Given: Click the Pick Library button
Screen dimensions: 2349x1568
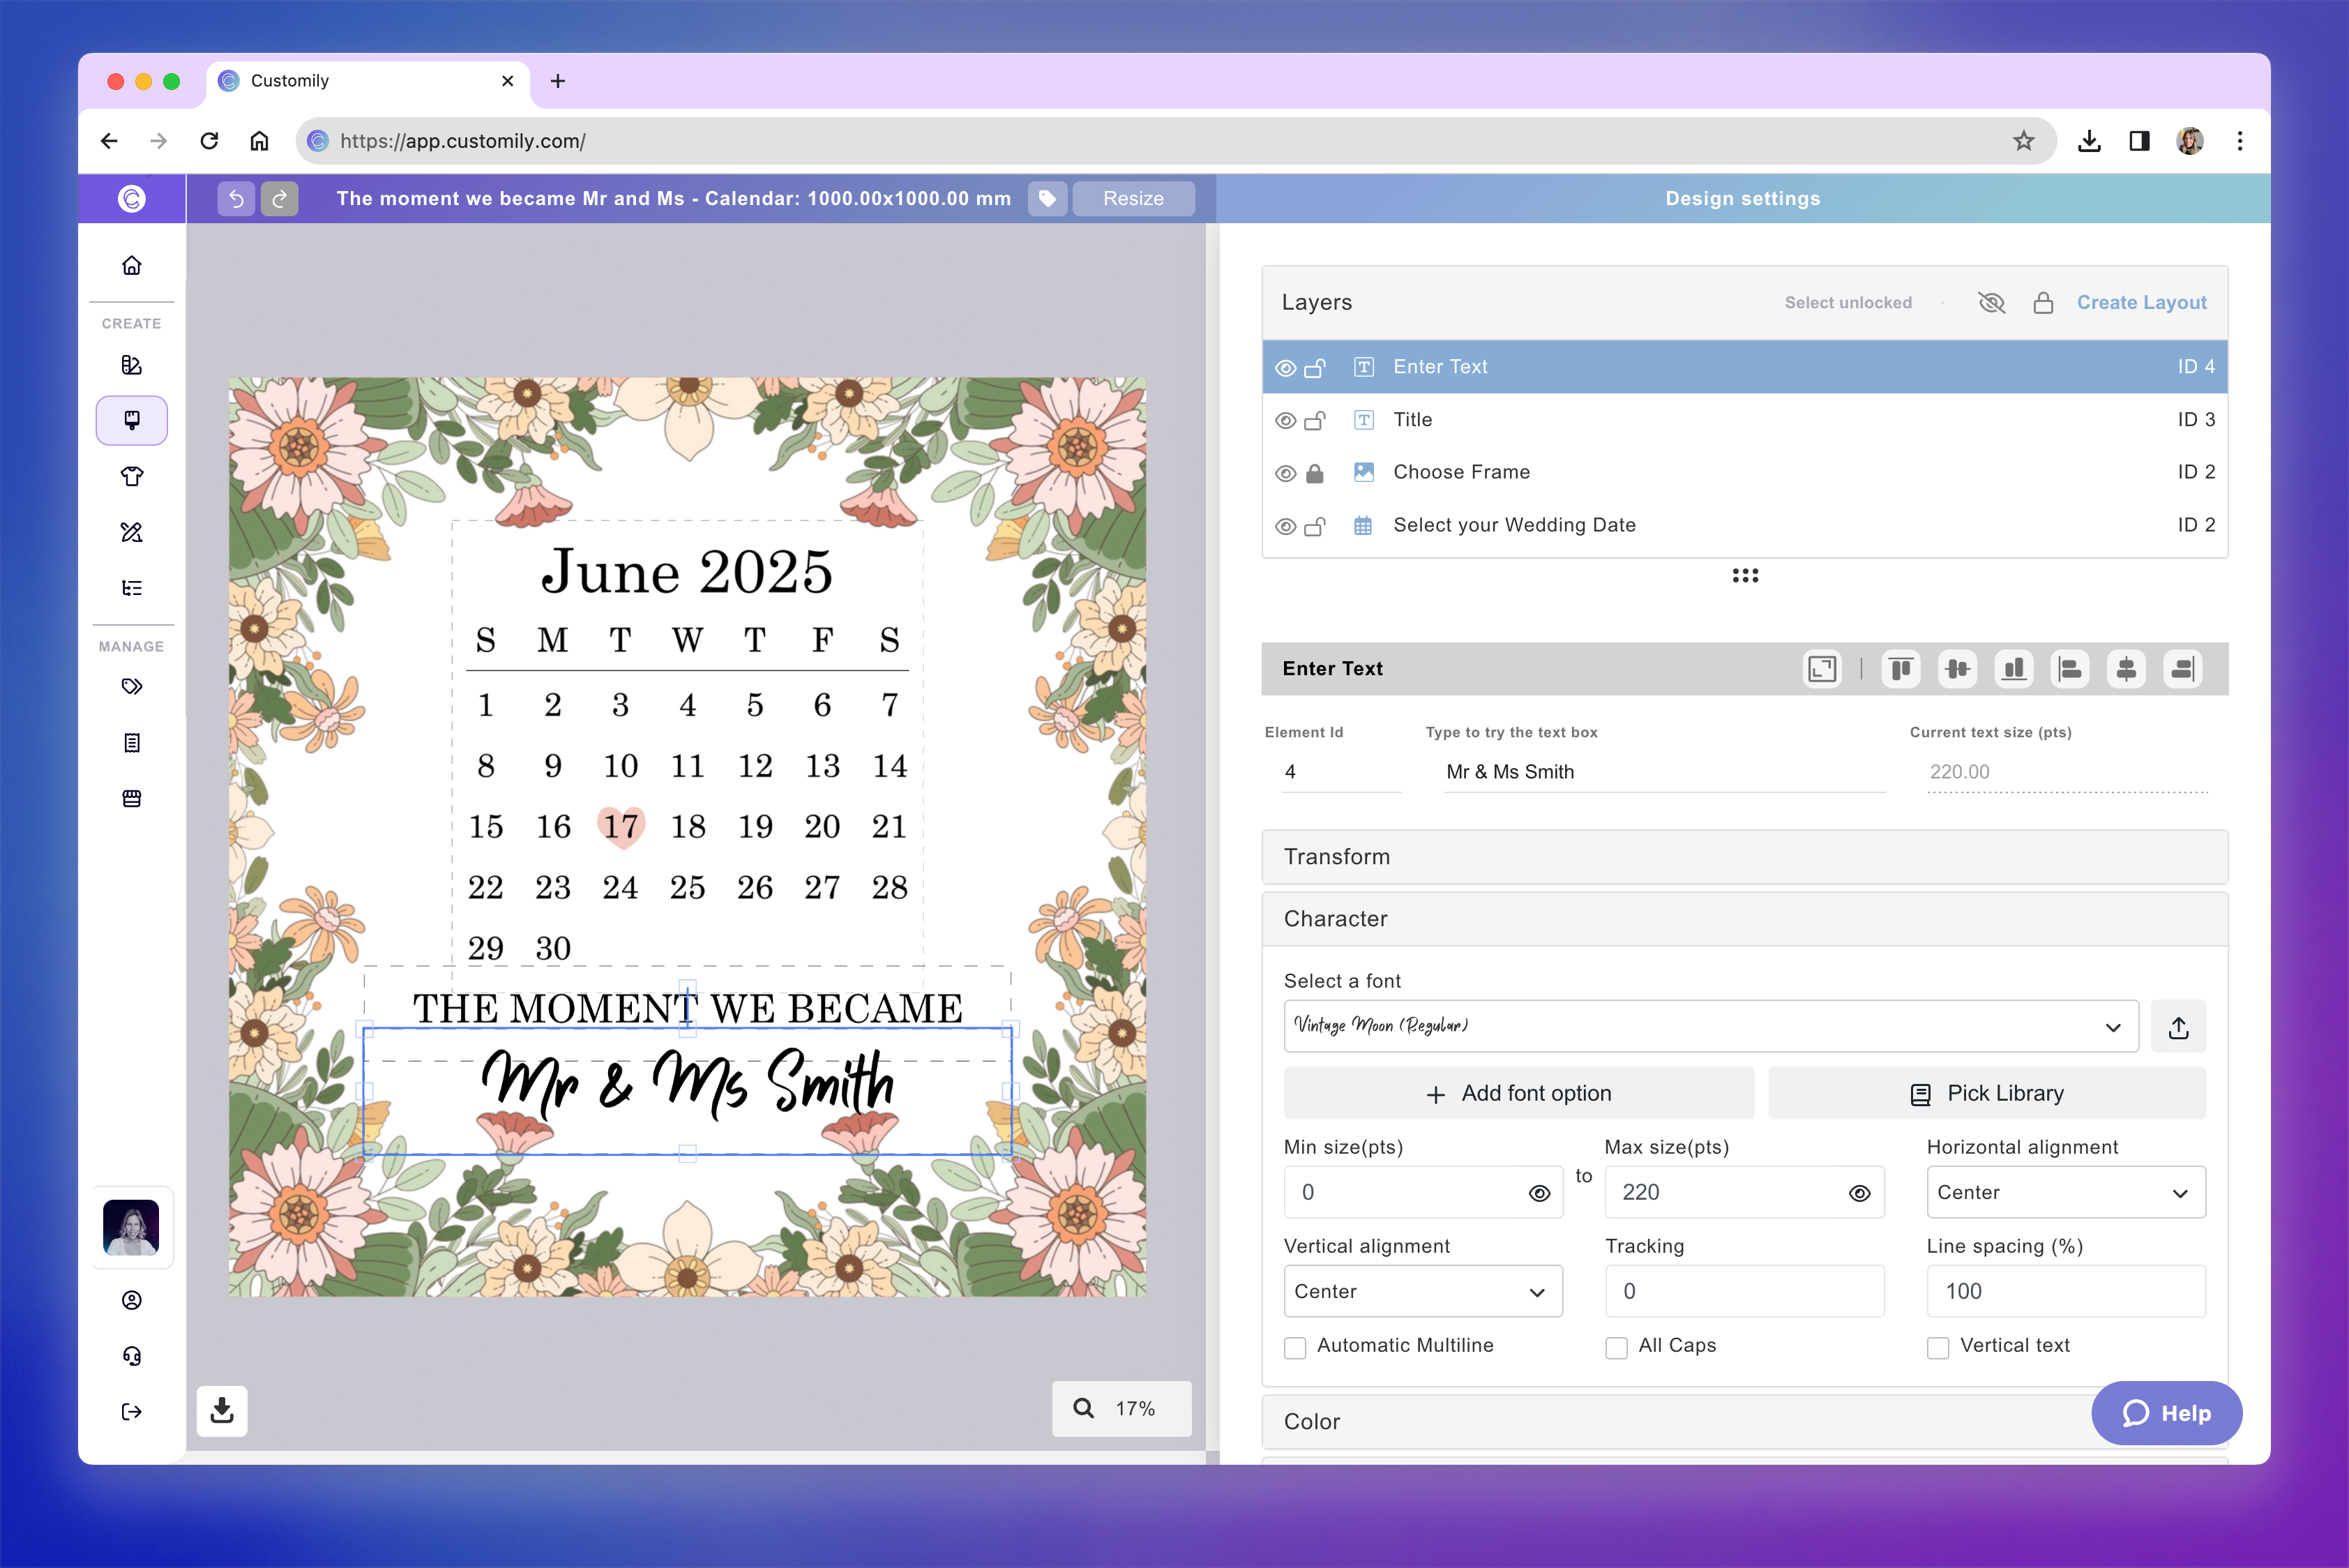Looking at the screenshot, I should [1986, 1094].
